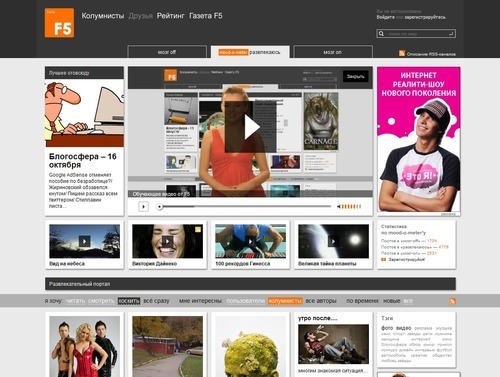Open Виктория Дайнеко title link
This screenshot has width=500, height=377.
(x=154, y=264)
